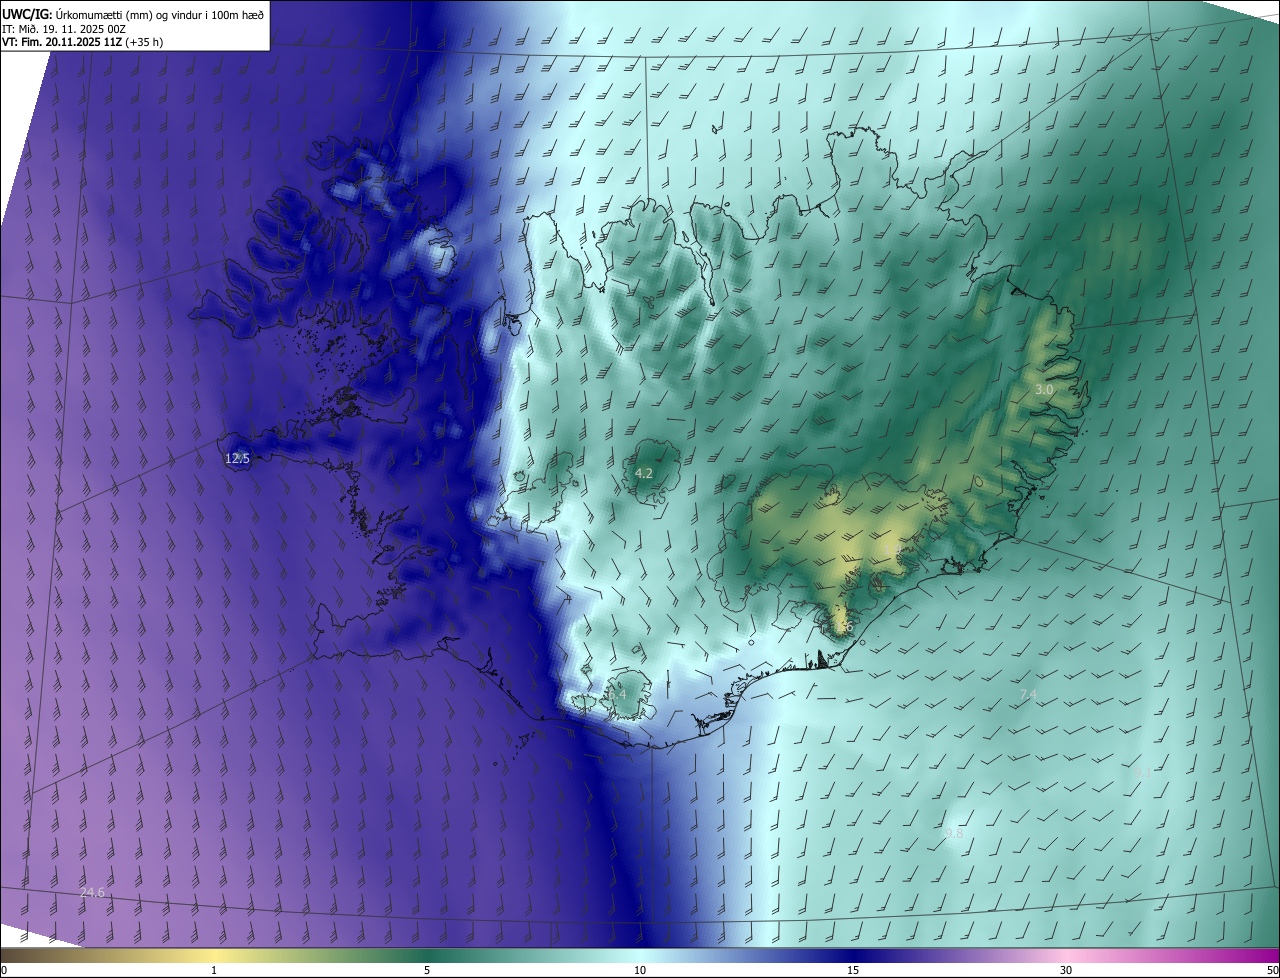Click the colorbar tick label 0
The height and width of the screenshot is (978, 1280).
point(4,970)
